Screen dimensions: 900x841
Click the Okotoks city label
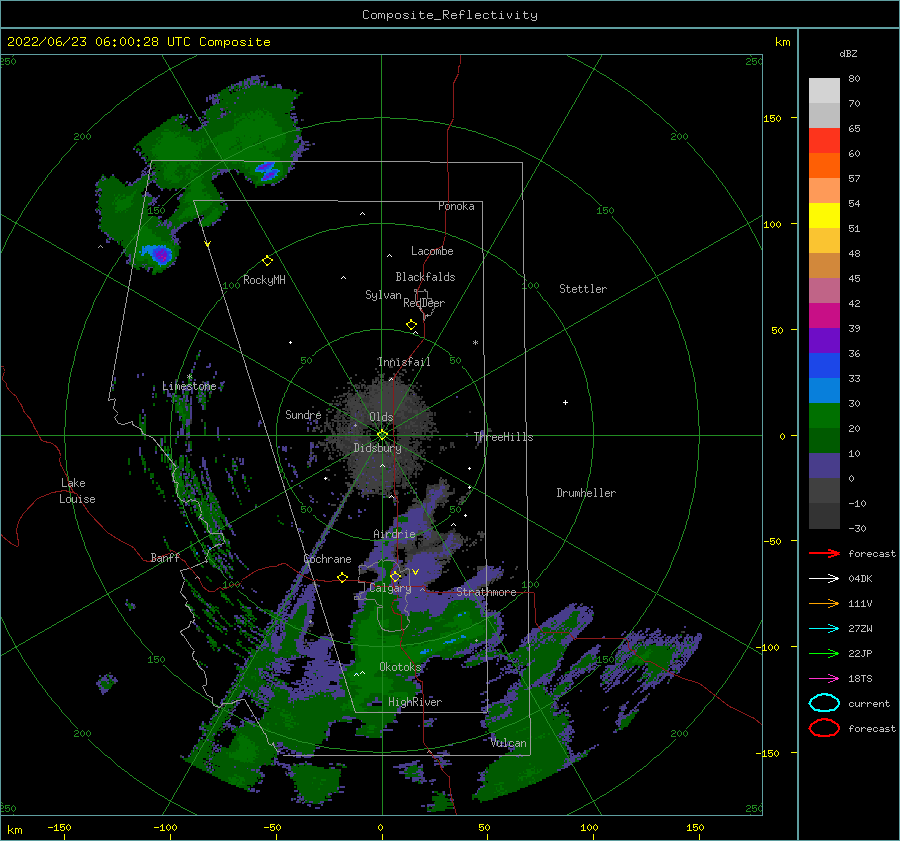pyautogui.click(x=400, y=666)
